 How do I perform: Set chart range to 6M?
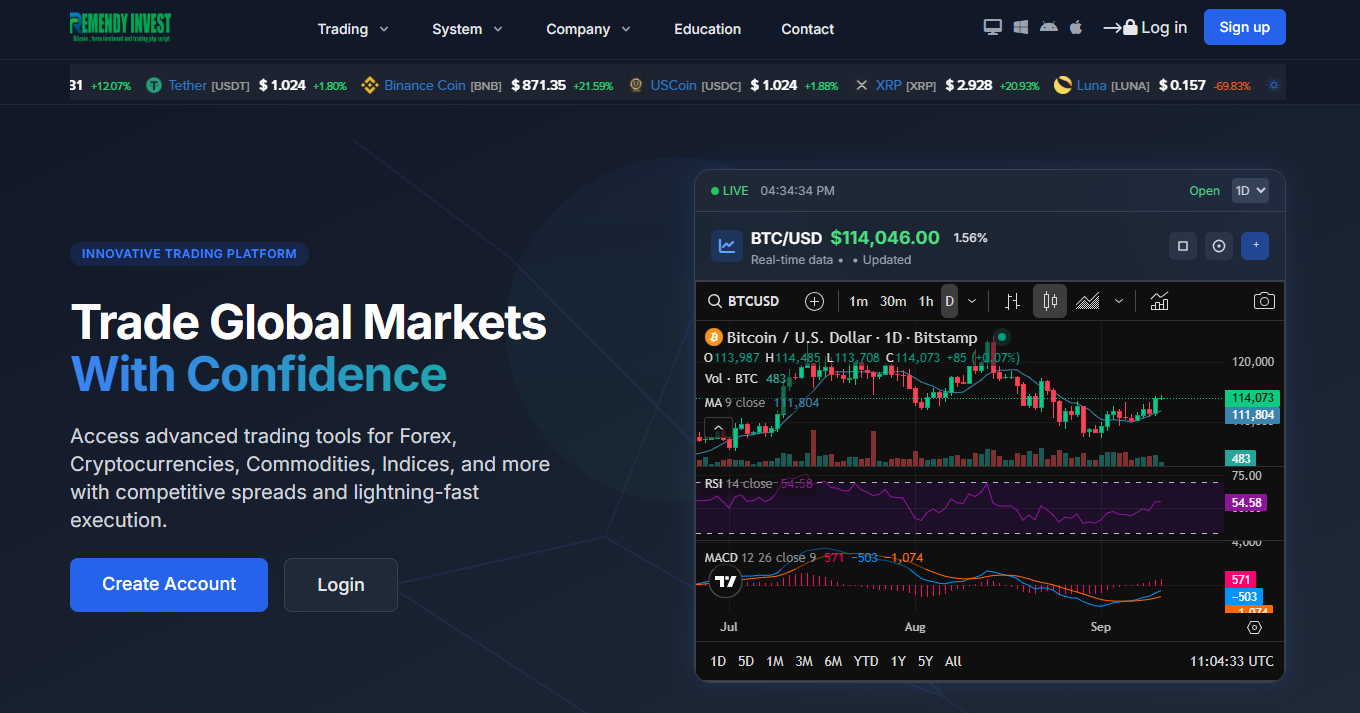click(x=833, y=661)
